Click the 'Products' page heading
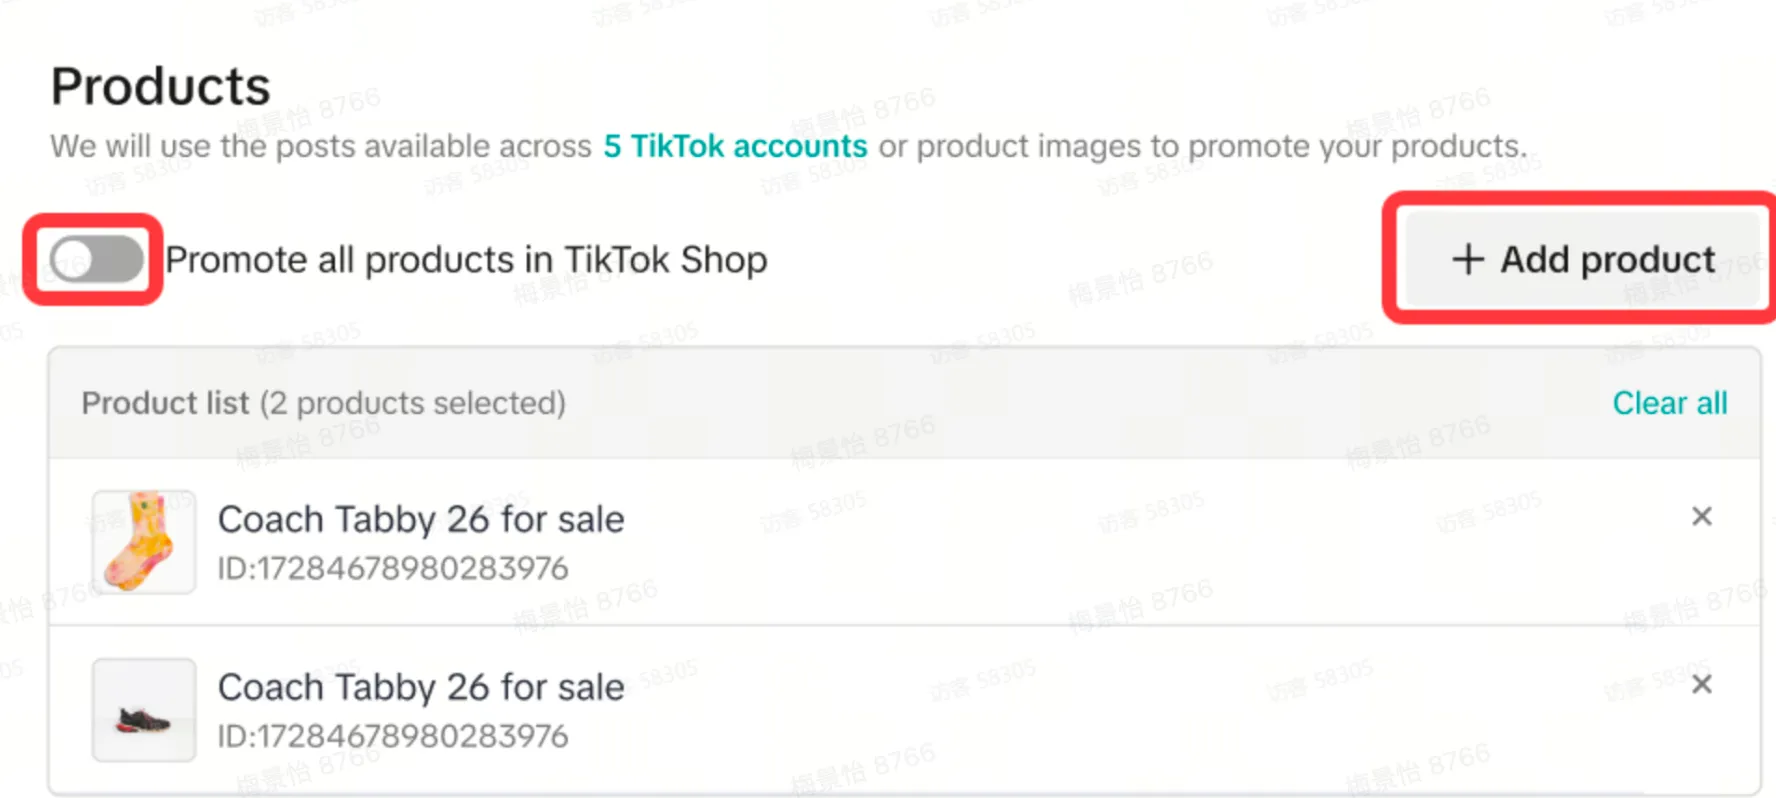Image resolution: width=1776 pixels, height=798 pixels. pos(161,86)
